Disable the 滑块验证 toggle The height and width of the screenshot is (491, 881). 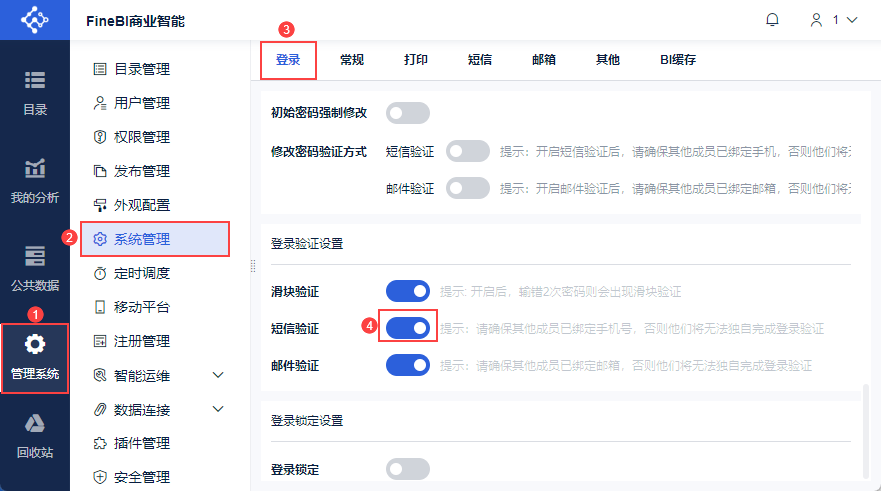tap(407, 291)
